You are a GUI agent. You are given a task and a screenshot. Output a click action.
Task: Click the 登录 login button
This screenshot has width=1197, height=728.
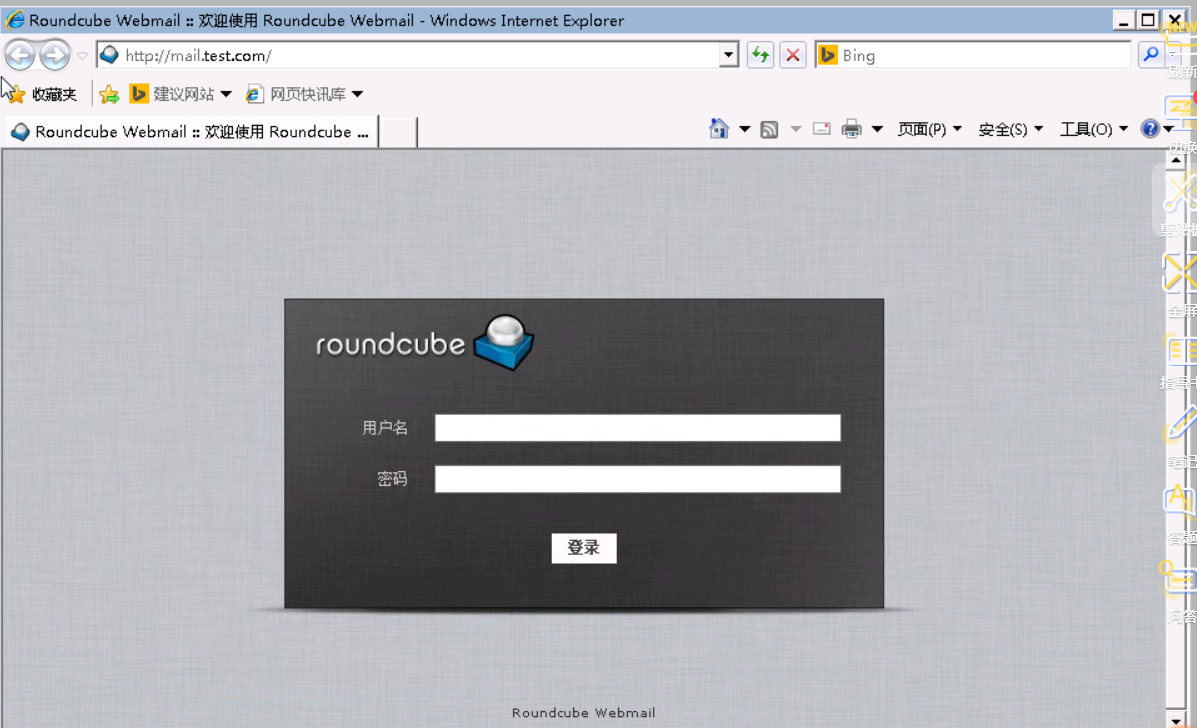click(x=584, y=548)
